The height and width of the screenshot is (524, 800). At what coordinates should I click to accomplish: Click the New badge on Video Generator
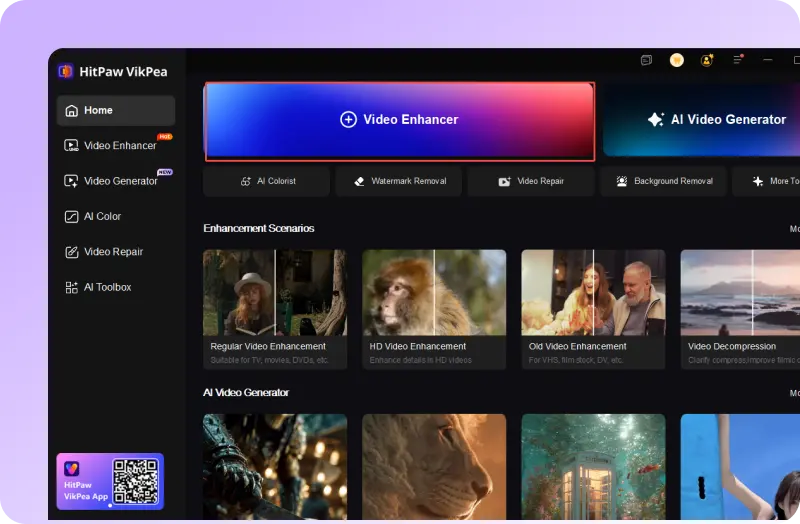click(165, 172)
